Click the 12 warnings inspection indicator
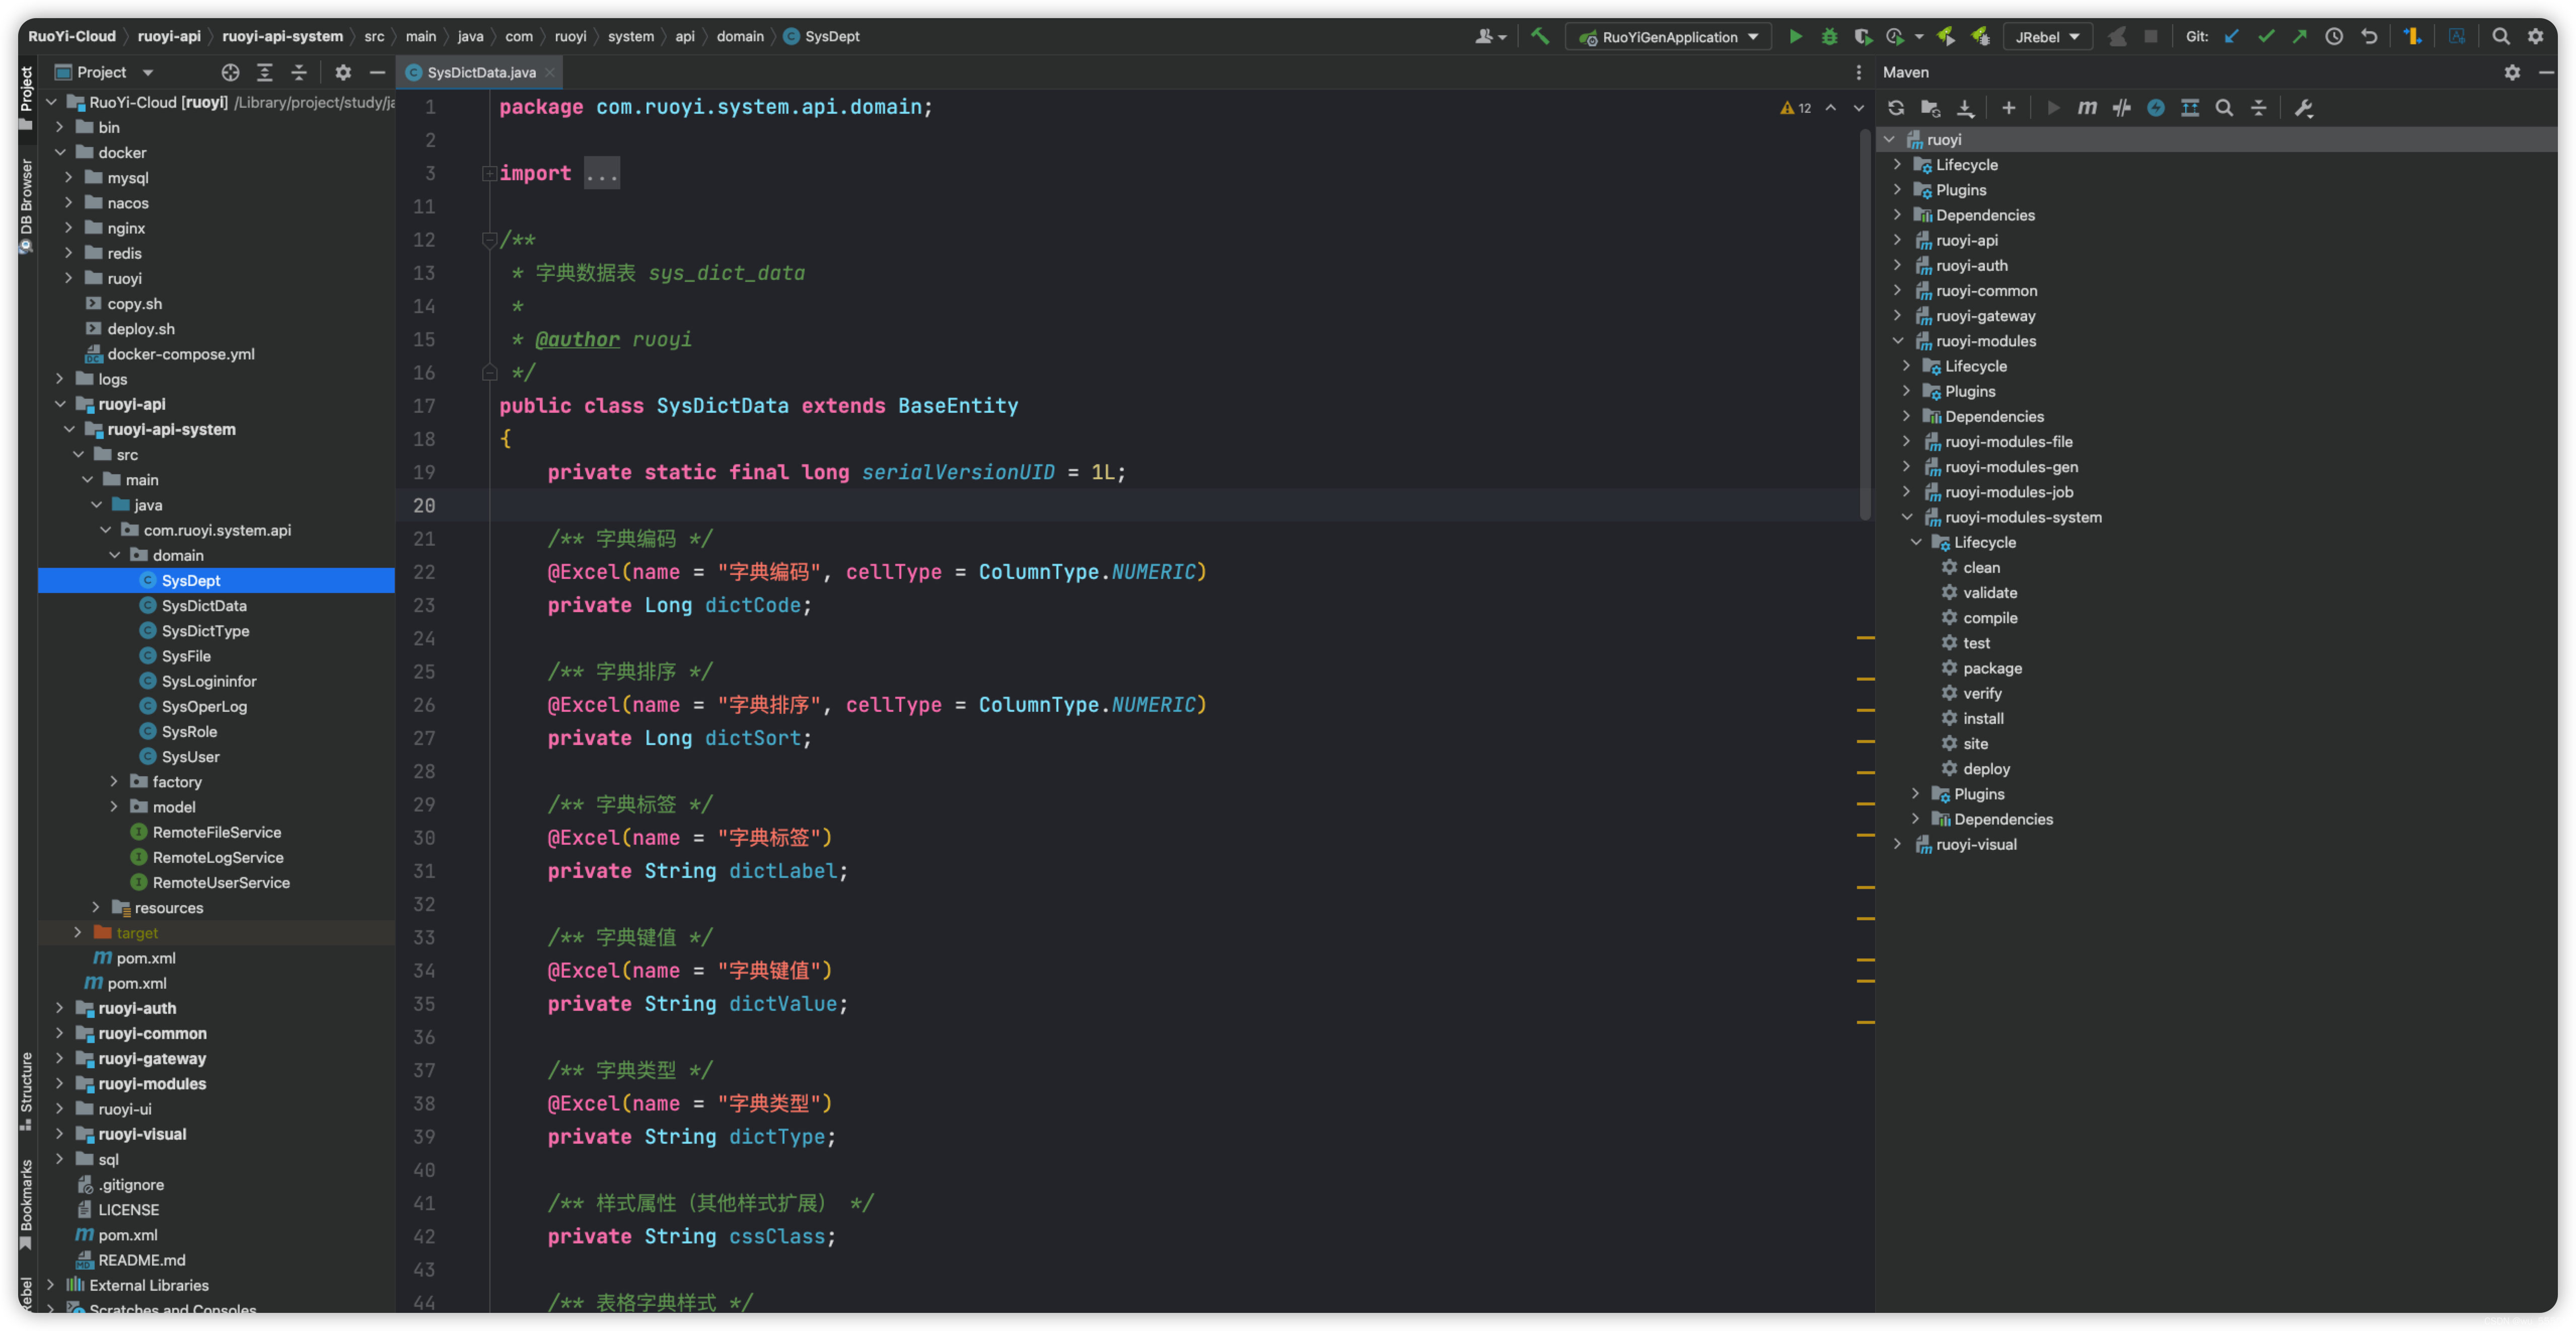 (x=1796, y=108)
